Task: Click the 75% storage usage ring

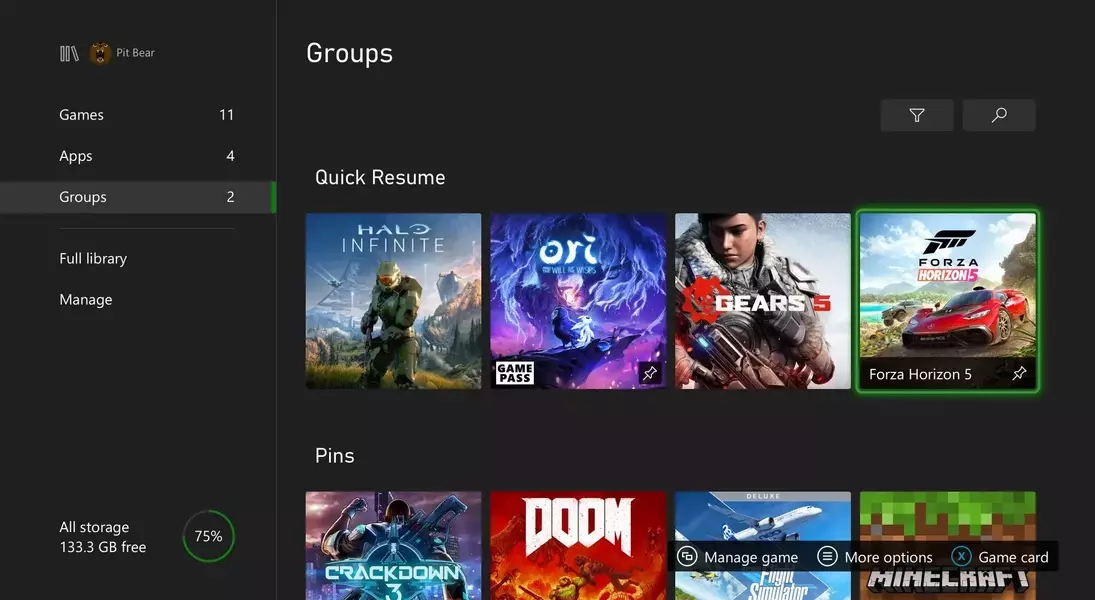Action: tap(208, 536)
